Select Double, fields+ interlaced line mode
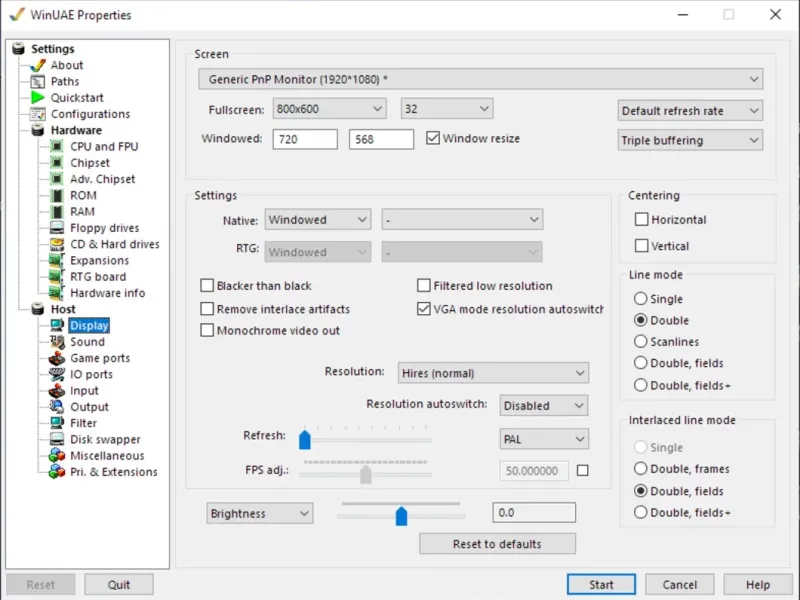Viewport: 800px width, 600px height. coord(640,512)
